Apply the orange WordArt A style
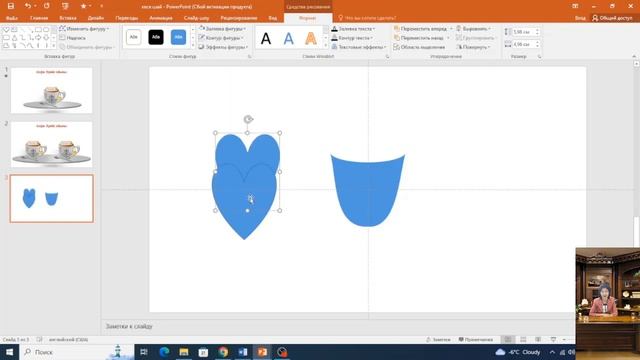Viewport: 640px width, 360px height. tap(311, 39)
